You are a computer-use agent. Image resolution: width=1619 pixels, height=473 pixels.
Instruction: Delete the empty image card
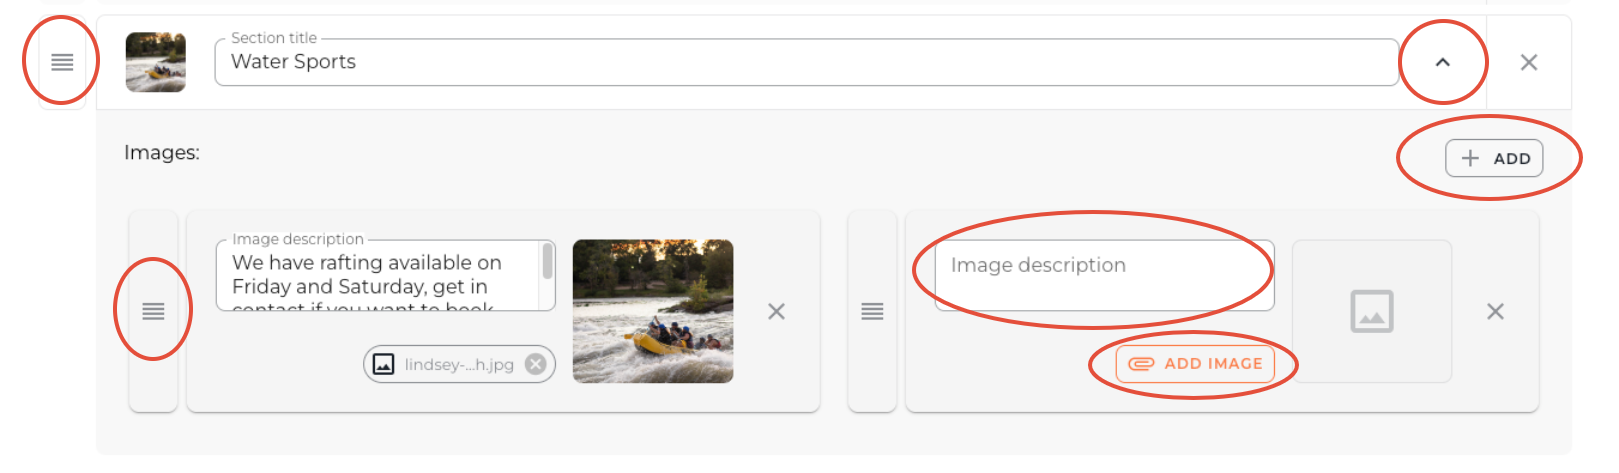[x=1495, y=311]
